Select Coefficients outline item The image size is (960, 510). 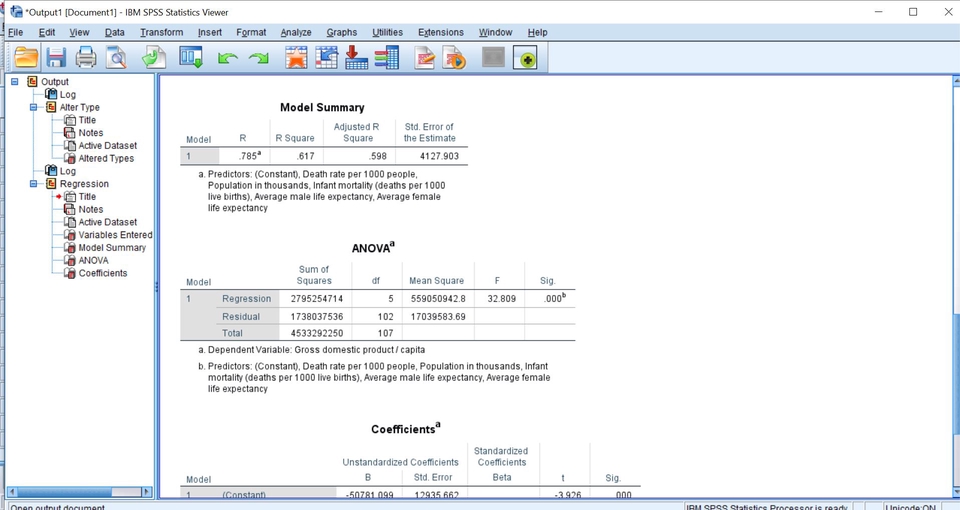tap(103, 273)
